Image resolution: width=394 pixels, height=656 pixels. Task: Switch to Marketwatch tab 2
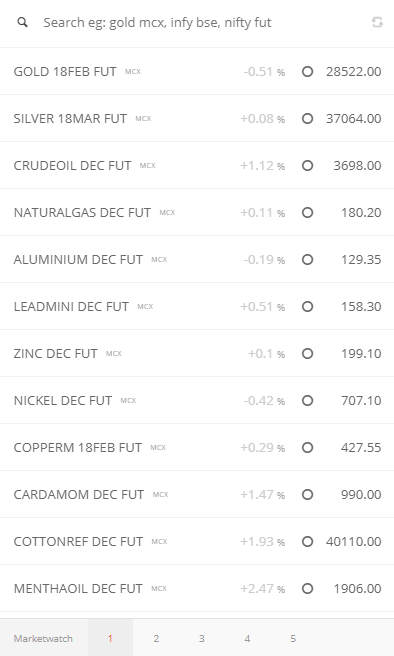156,638
